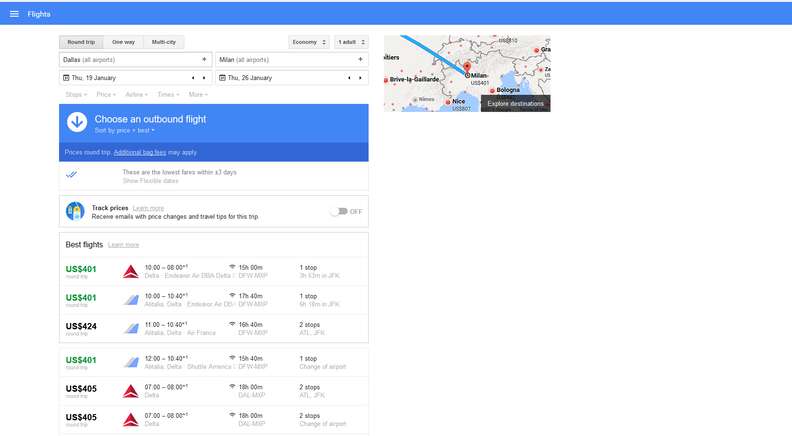Click the Nice destination dot on map
The height and width of the screenshot is (436, 792).
pos(448,102)
